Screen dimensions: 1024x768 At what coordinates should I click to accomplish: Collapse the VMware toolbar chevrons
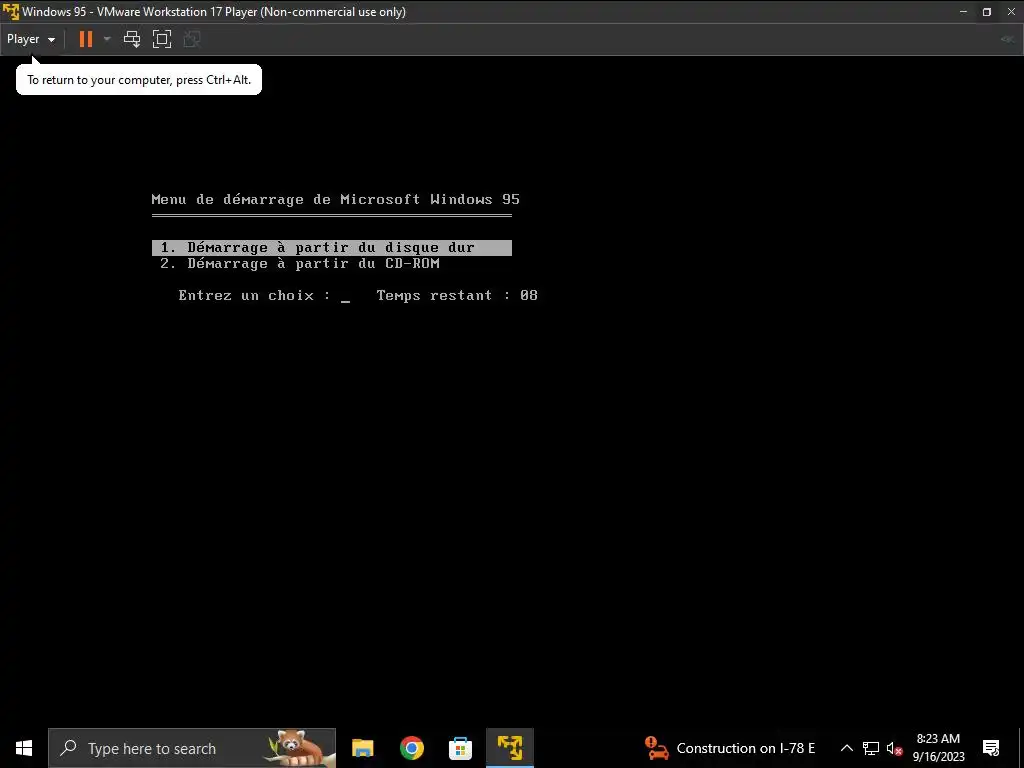(1007, 39)
